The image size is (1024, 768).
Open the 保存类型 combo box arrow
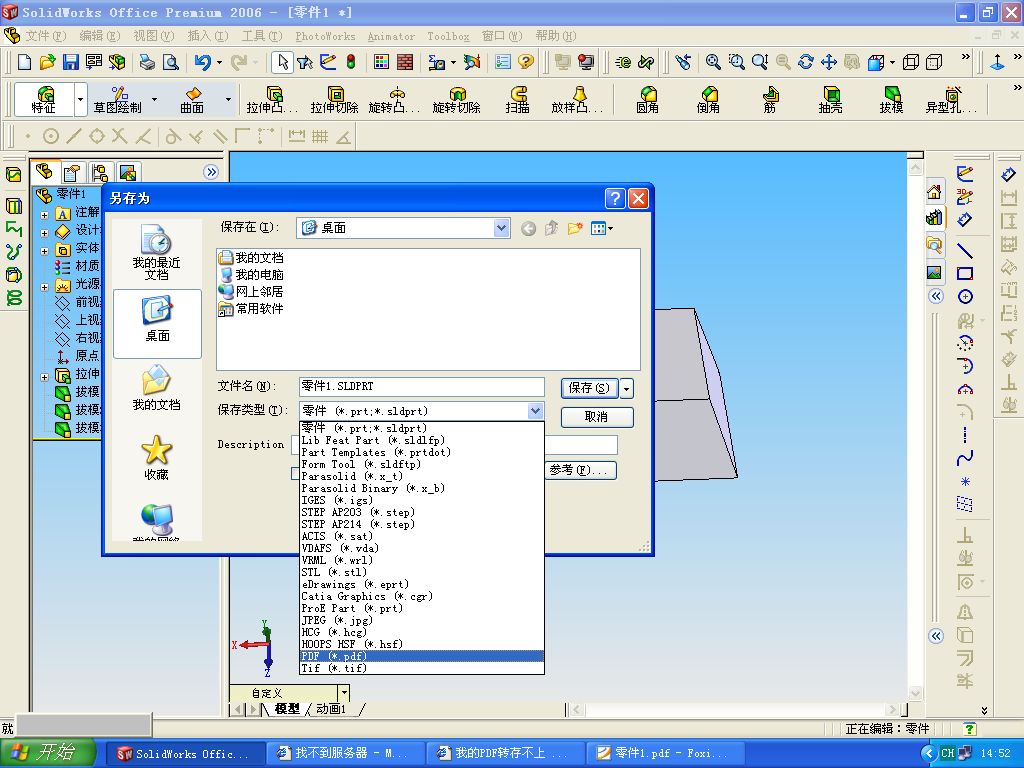536,411
